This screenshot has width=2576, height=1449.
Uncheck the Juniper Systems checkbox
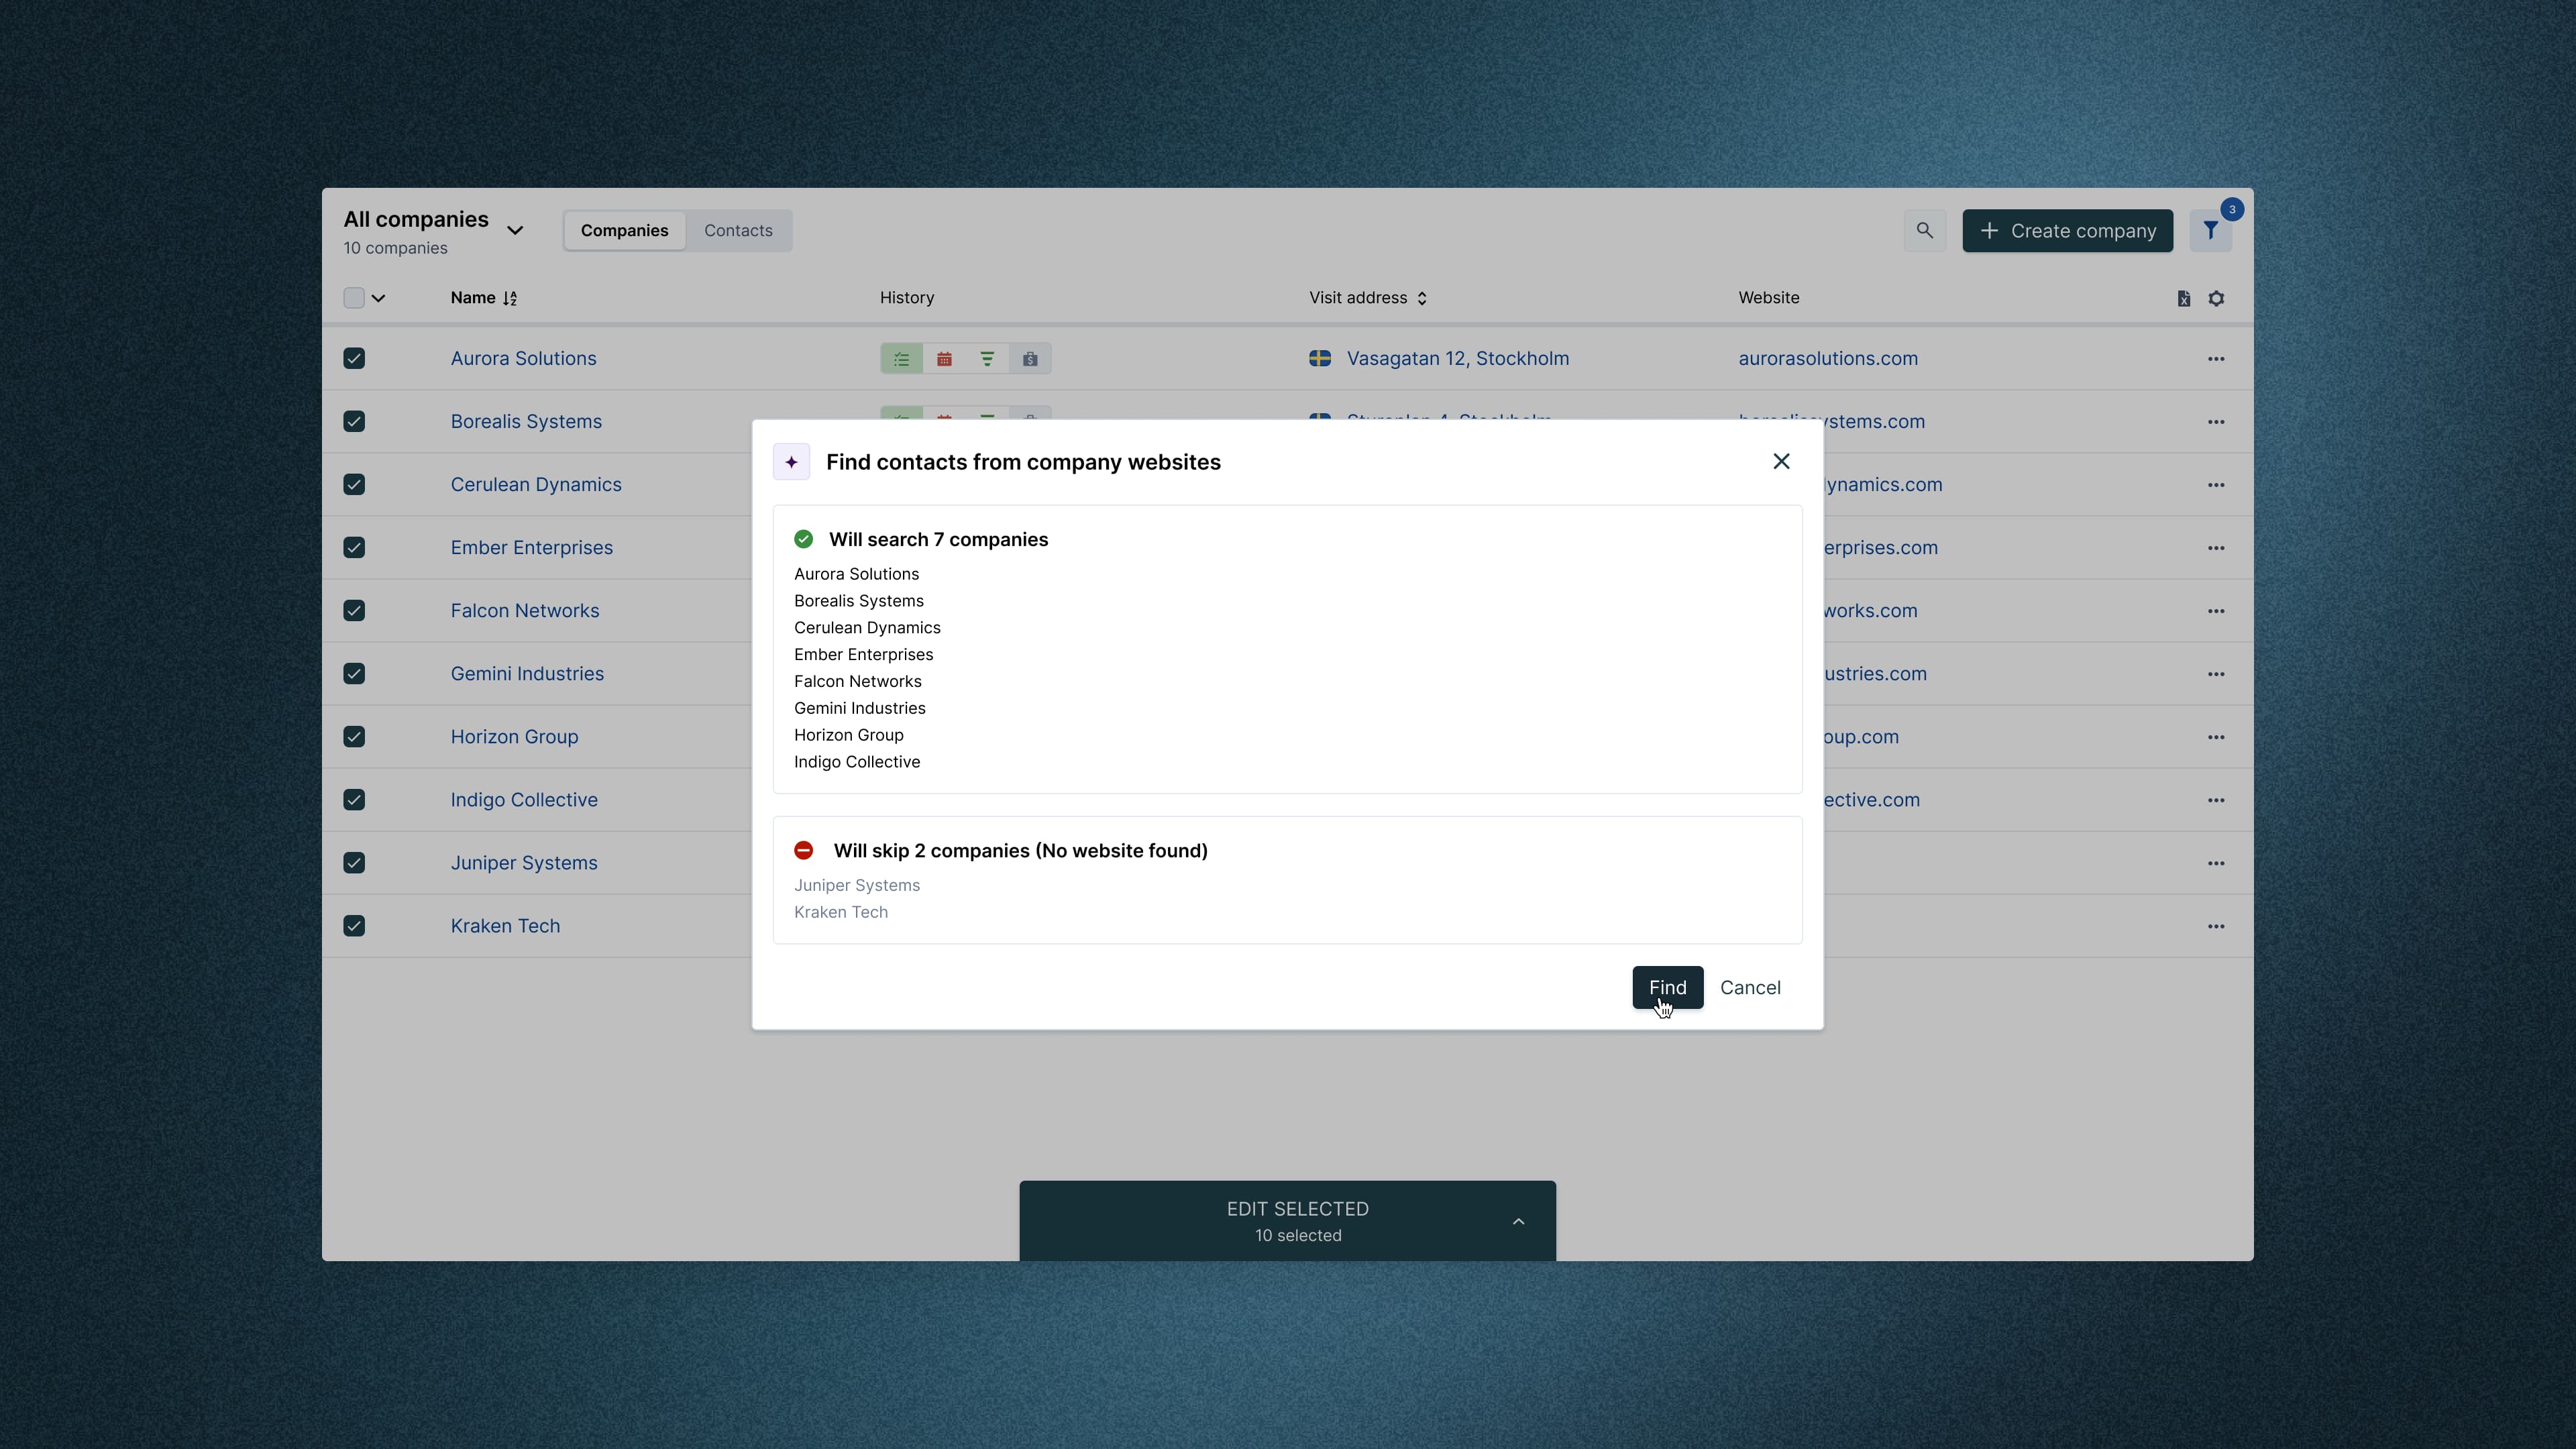(354, 863)
